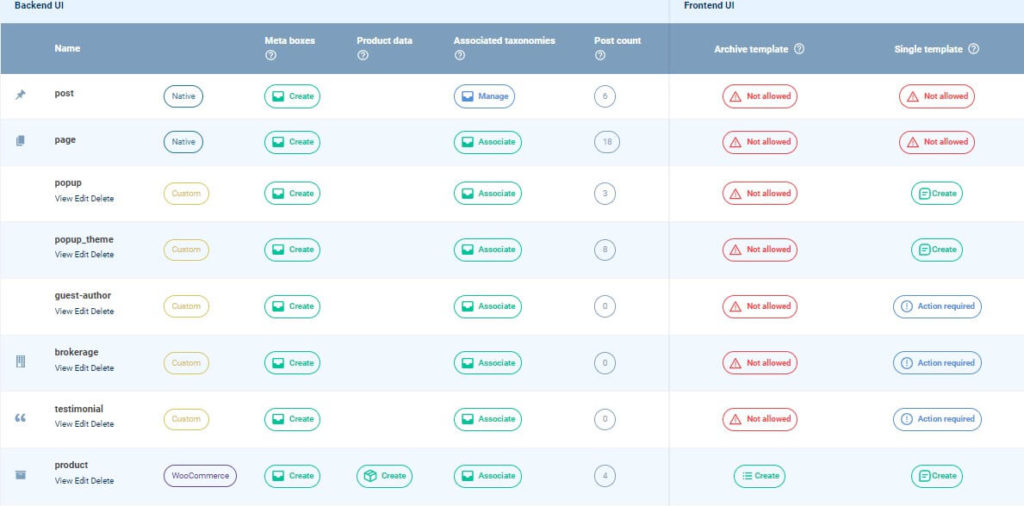Open the Associated taxonomies help icon

[x=460, y=55]
